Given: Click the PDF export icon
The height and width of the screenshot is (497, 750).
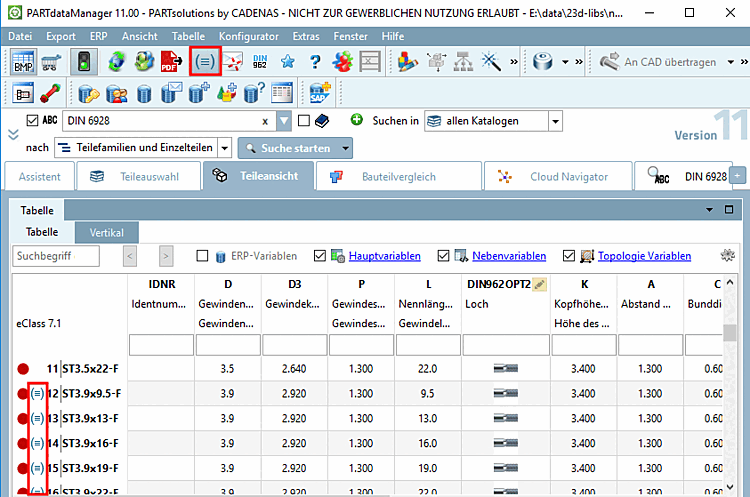Looking at the screenshot, I should point(170,62).
